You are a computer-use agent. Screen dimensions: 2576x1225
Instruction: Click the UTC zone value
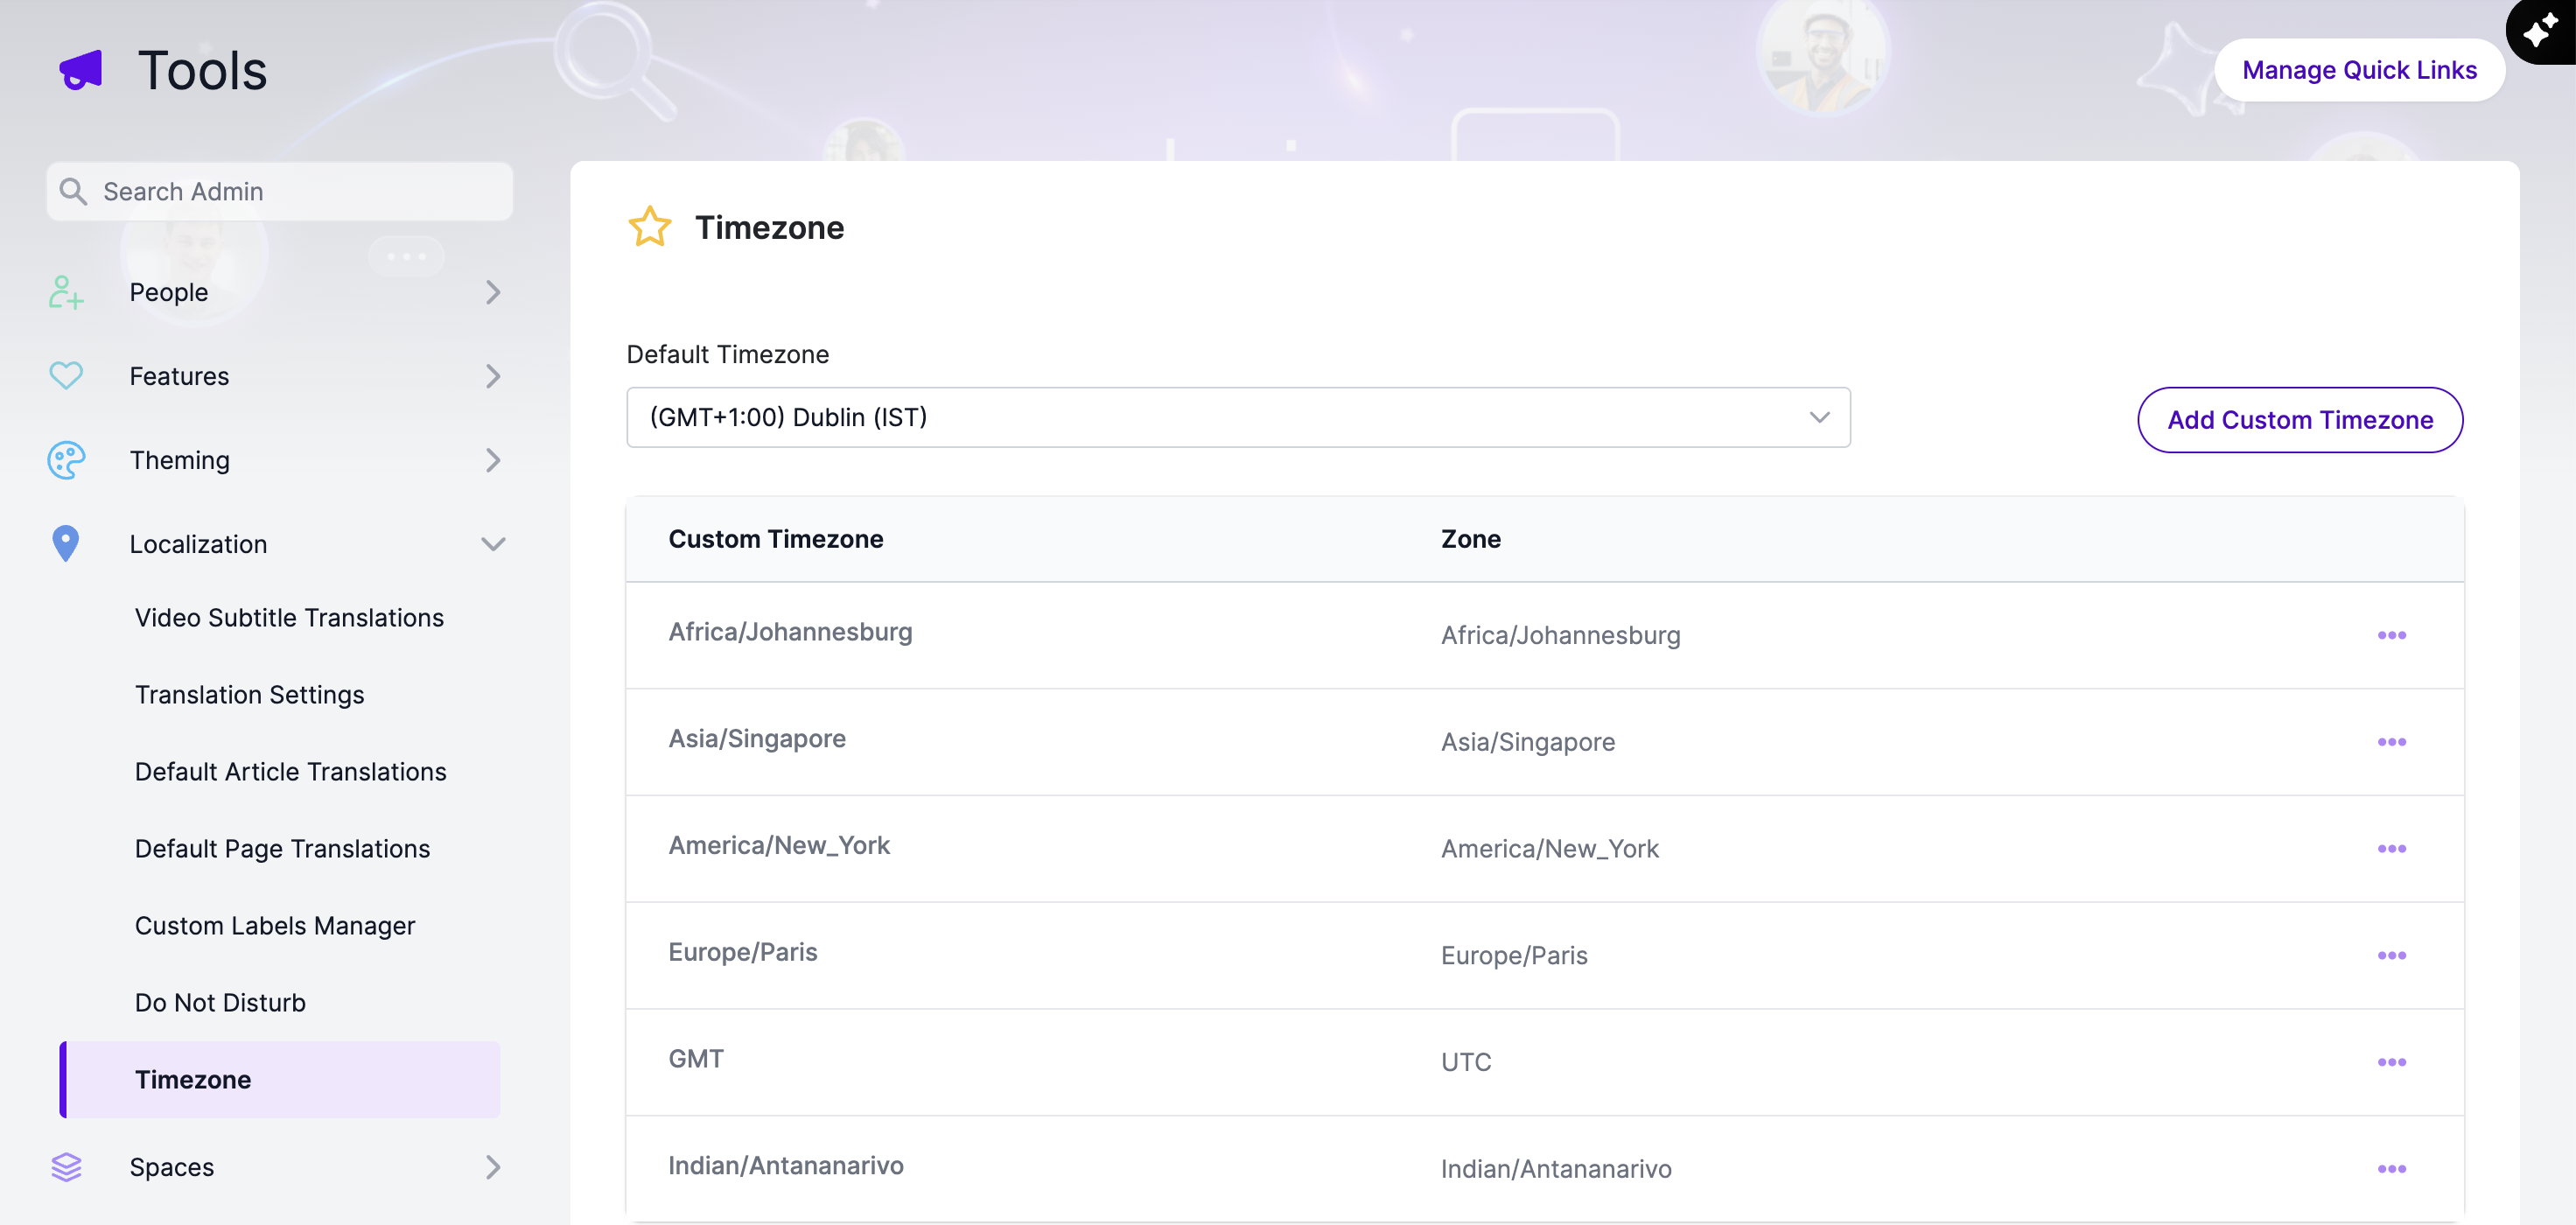pyautogui.click(x=1466, y=1062)
